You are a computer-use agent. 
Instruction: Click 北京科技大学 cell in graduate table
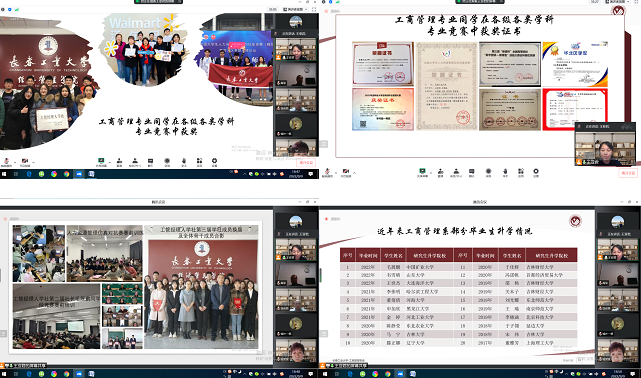[x=540, y=317]
